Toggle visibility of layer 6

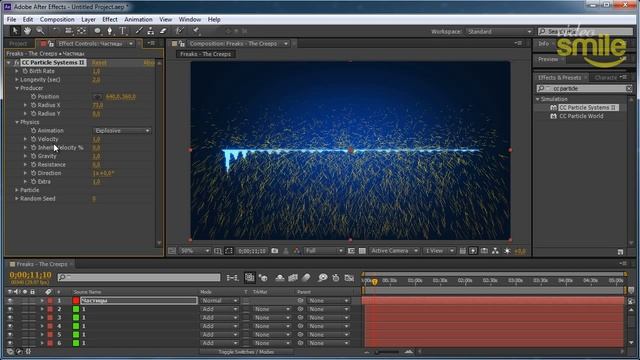10,343
